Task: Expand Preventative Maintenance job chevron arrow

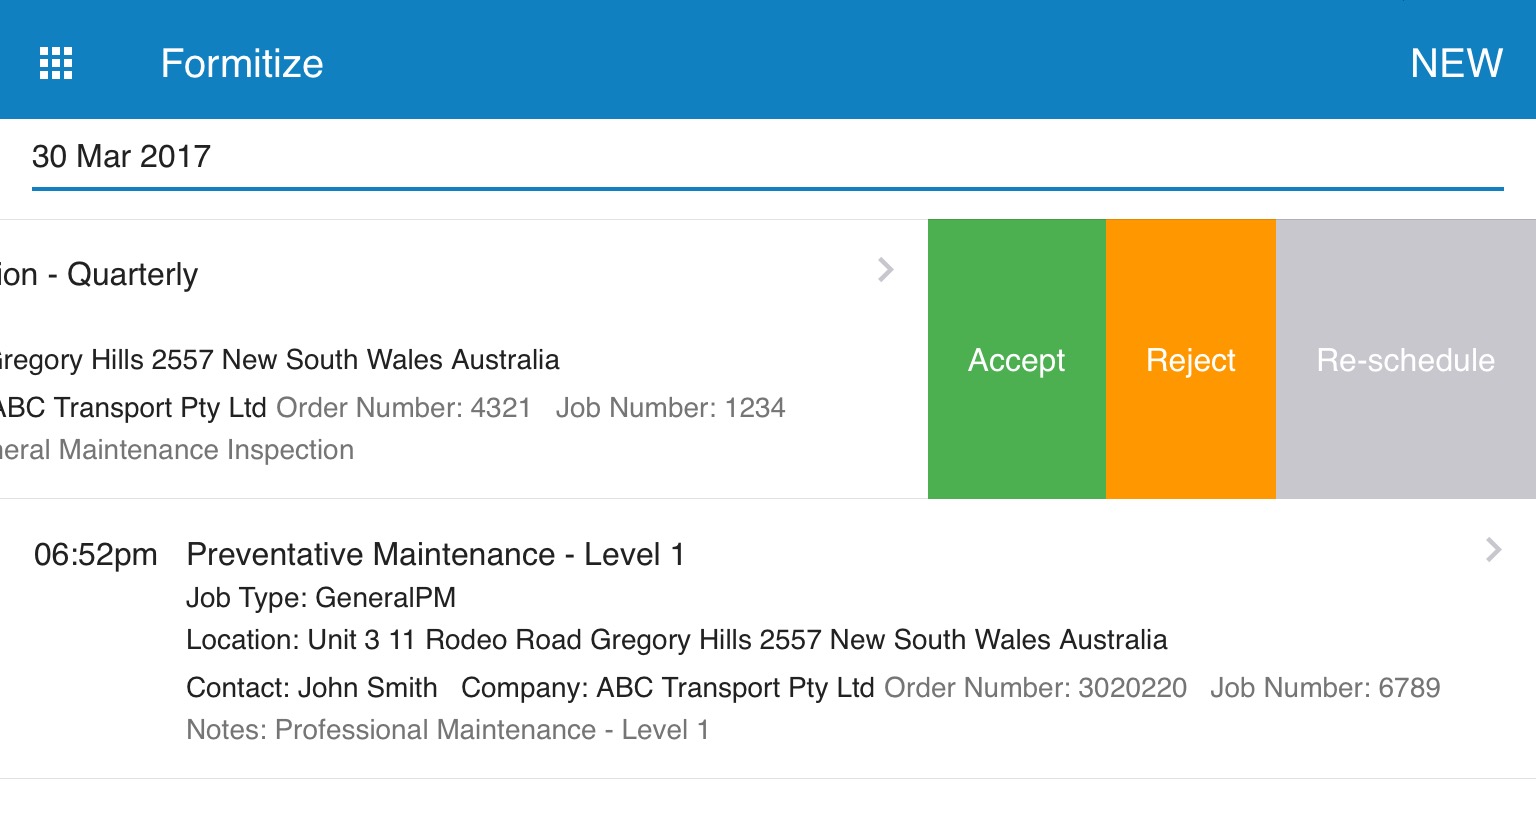Action: (x=1493, y=549)
